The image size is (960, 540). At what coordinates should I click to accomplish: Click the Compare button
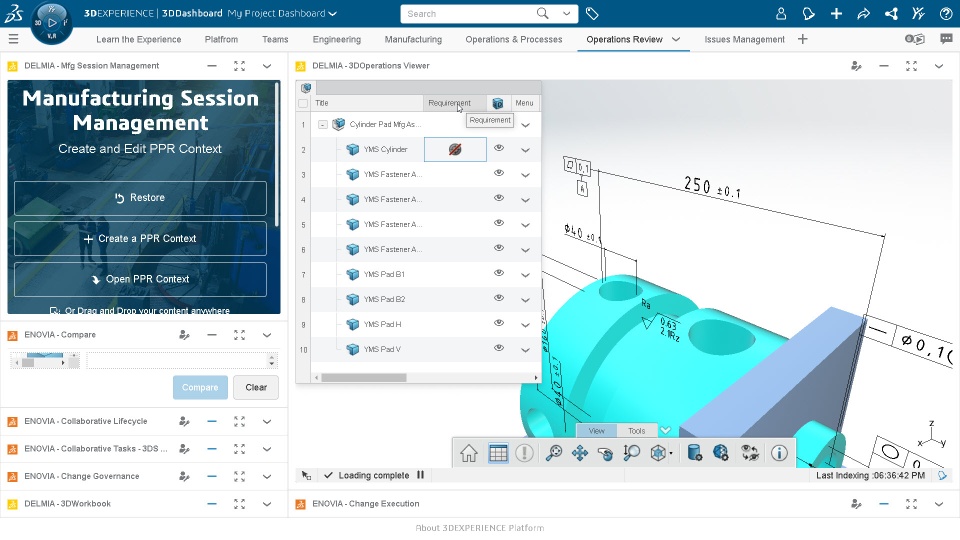pos(200,388)
